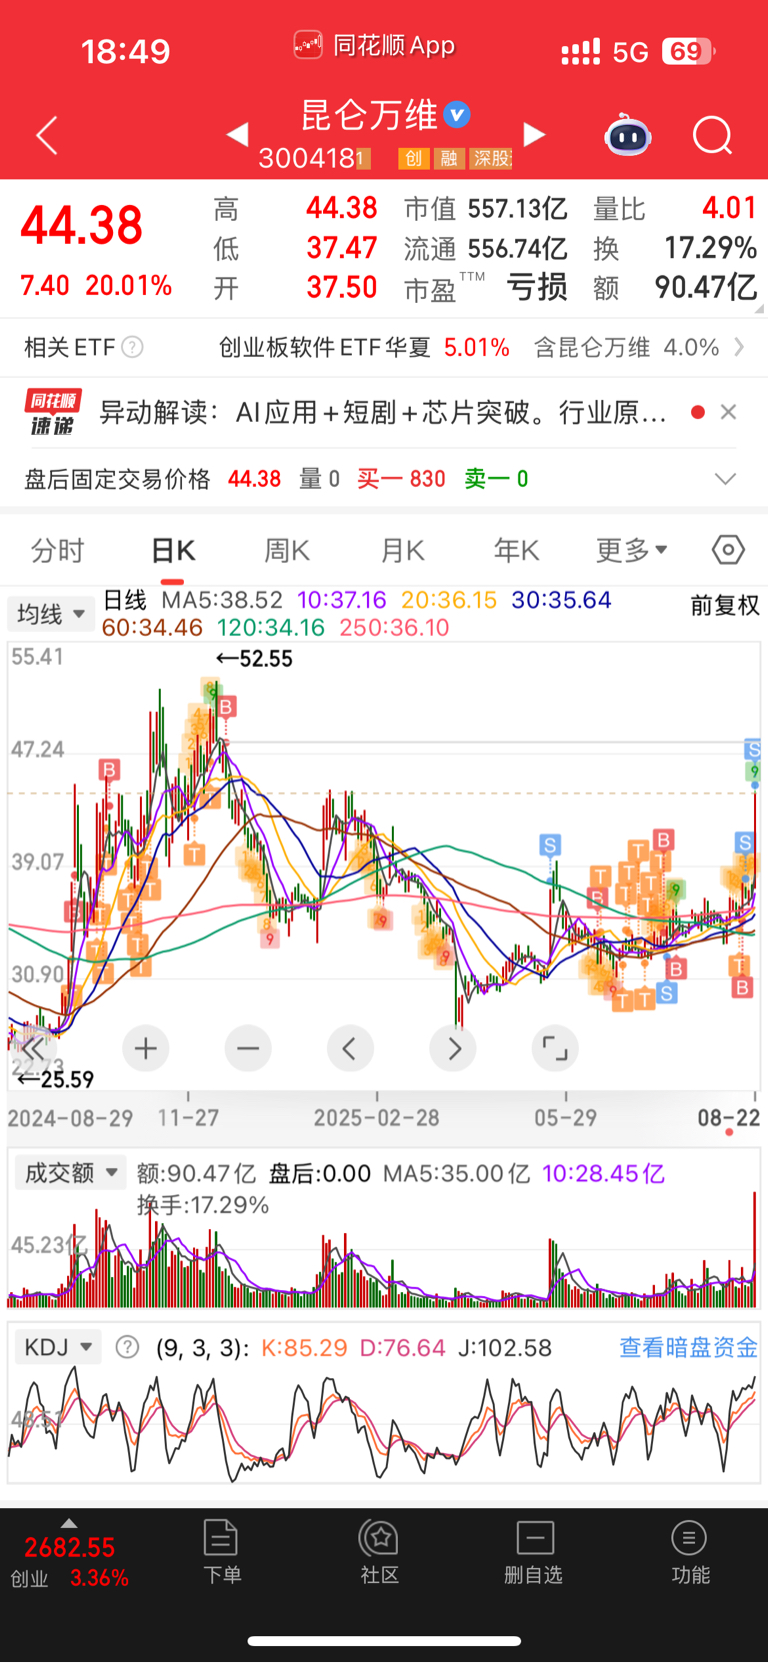Screen dimensions: 768x1663
Task: Tap the verified badge beside 昆仑万维
Action: click(457, 115)
